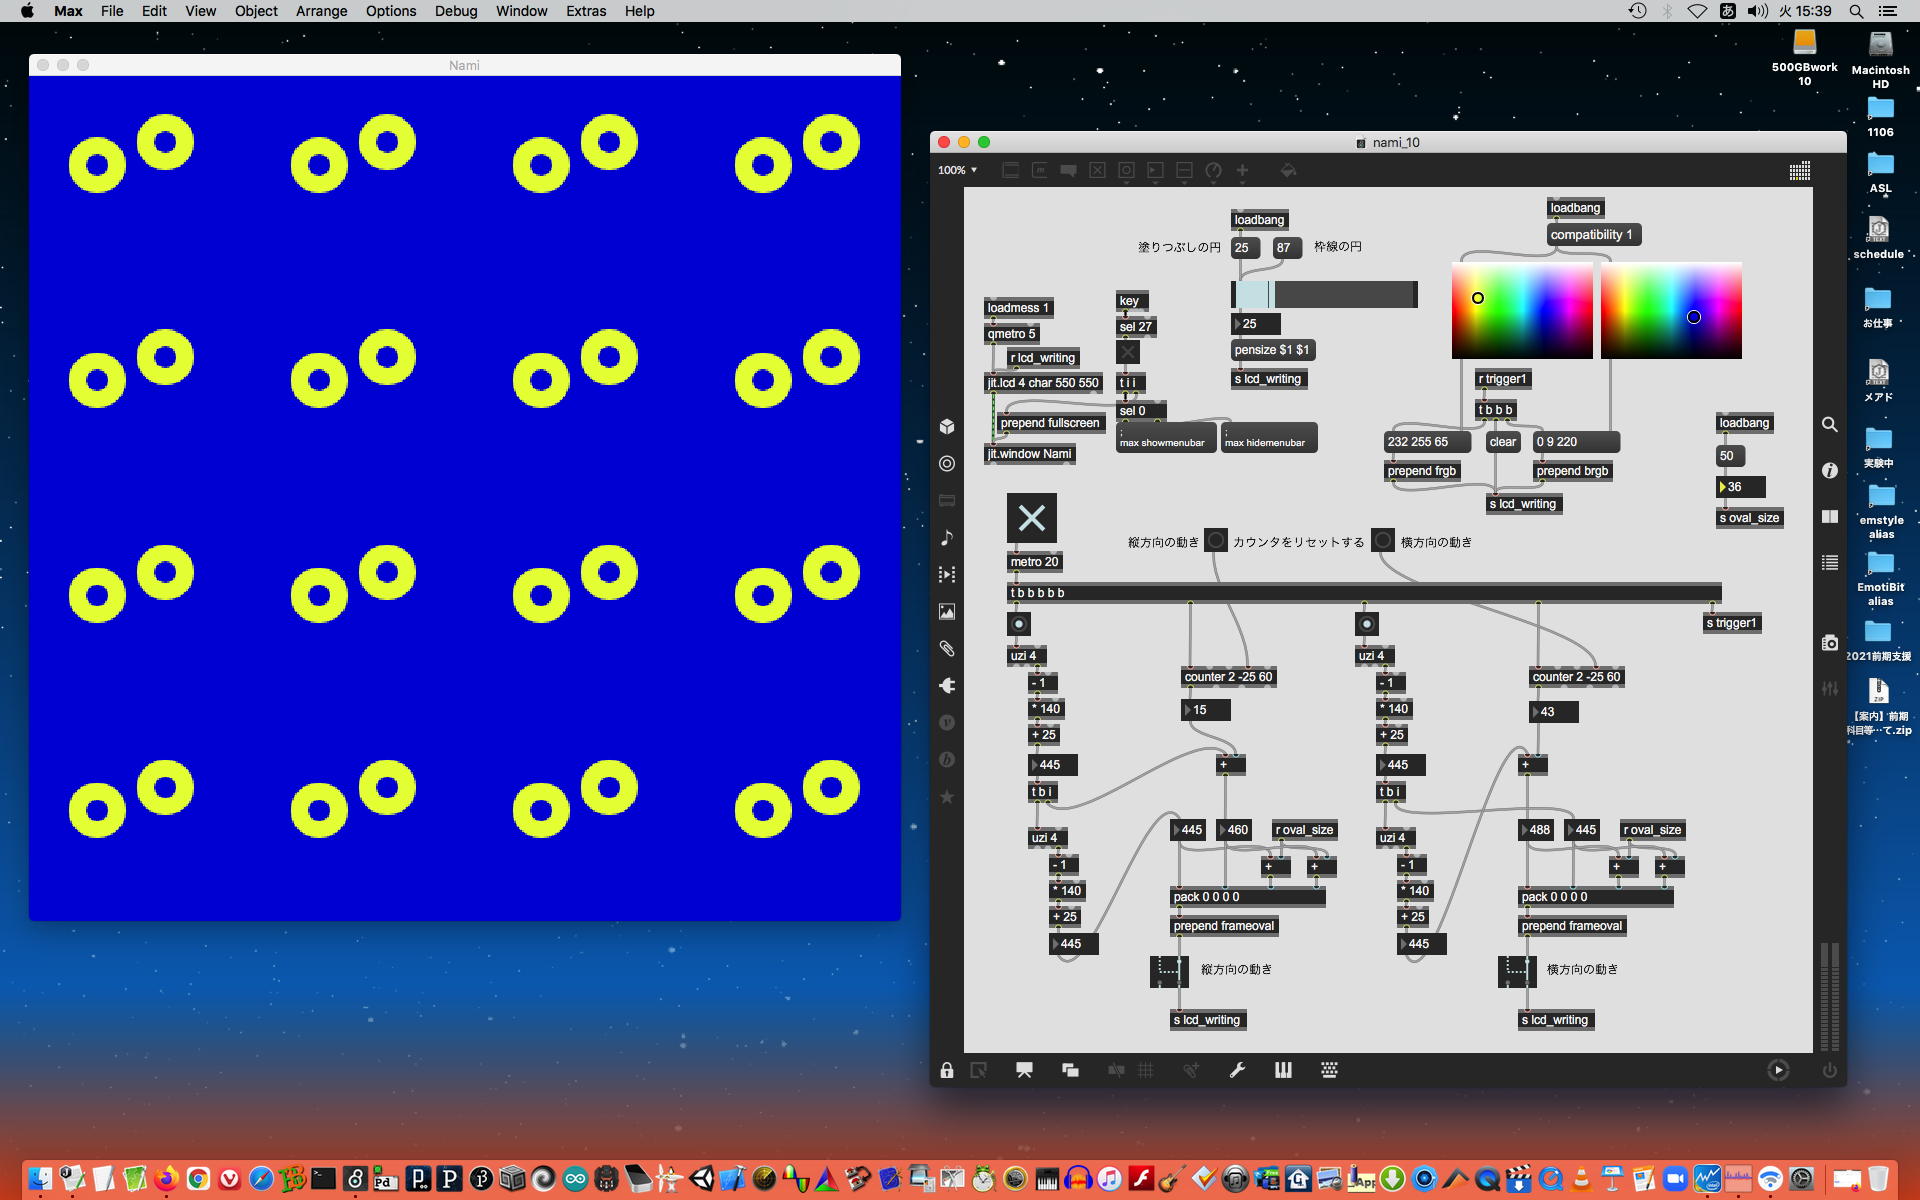This screenshot has height=1200, width=1920.
Task: Open the 100% zoom dropdown
Action: pos(957,171)
